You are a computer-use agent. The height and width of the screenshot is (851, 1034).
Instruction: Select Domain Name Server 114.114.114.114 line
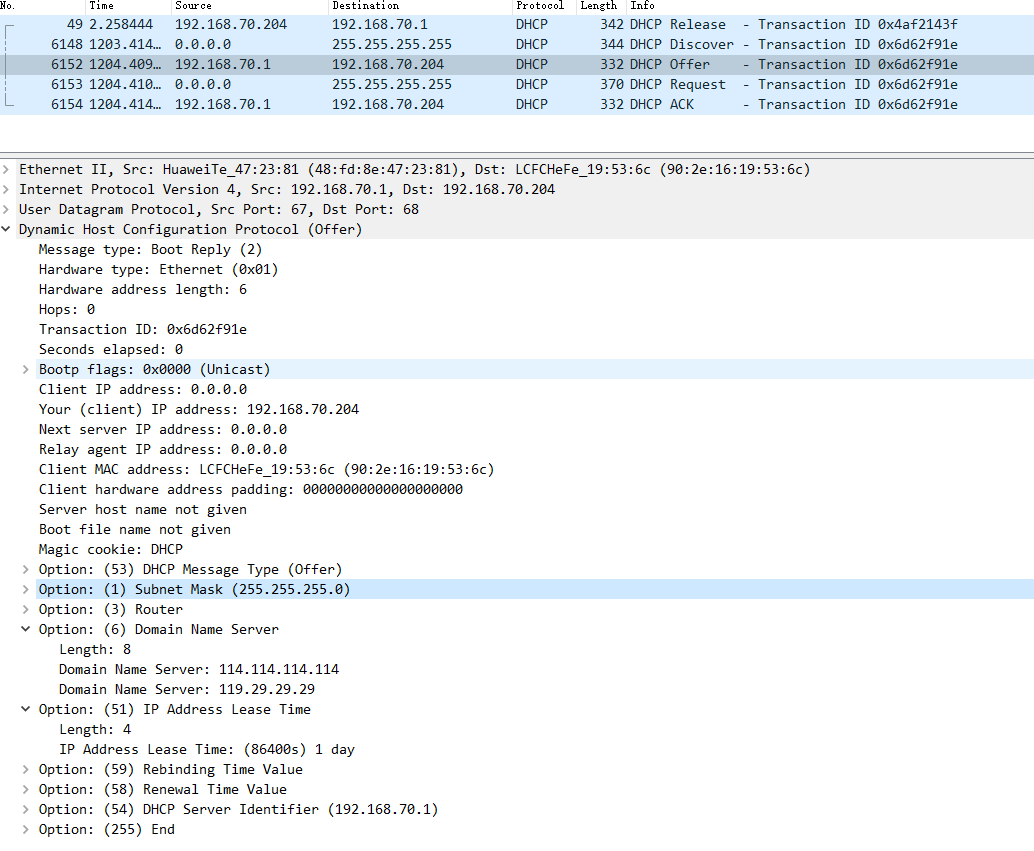coord(198,670)
